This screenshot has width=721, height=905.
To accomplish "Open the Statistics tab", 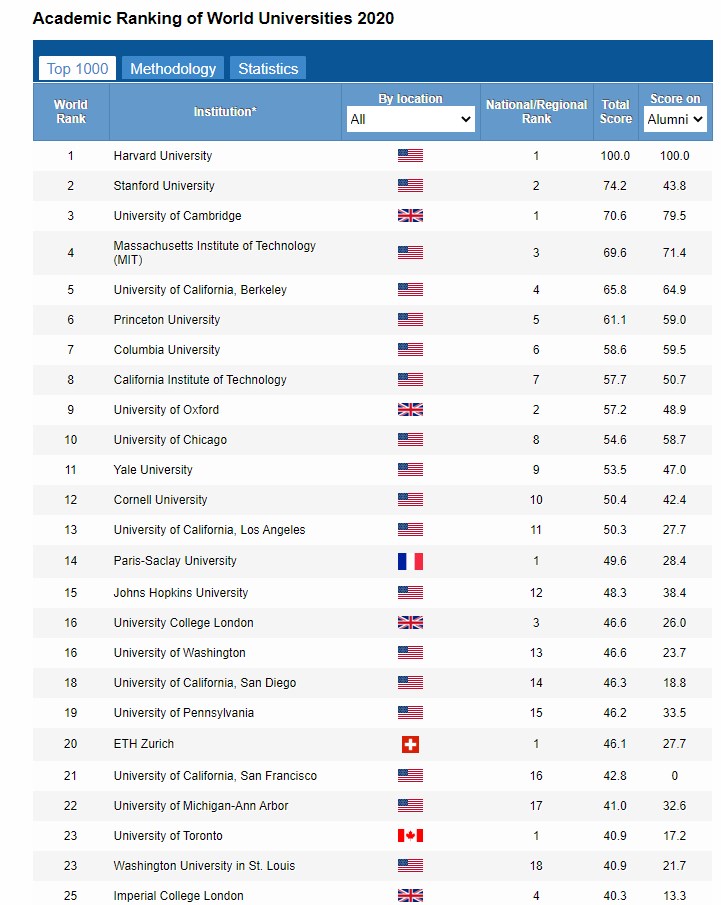I will (268, 69).
